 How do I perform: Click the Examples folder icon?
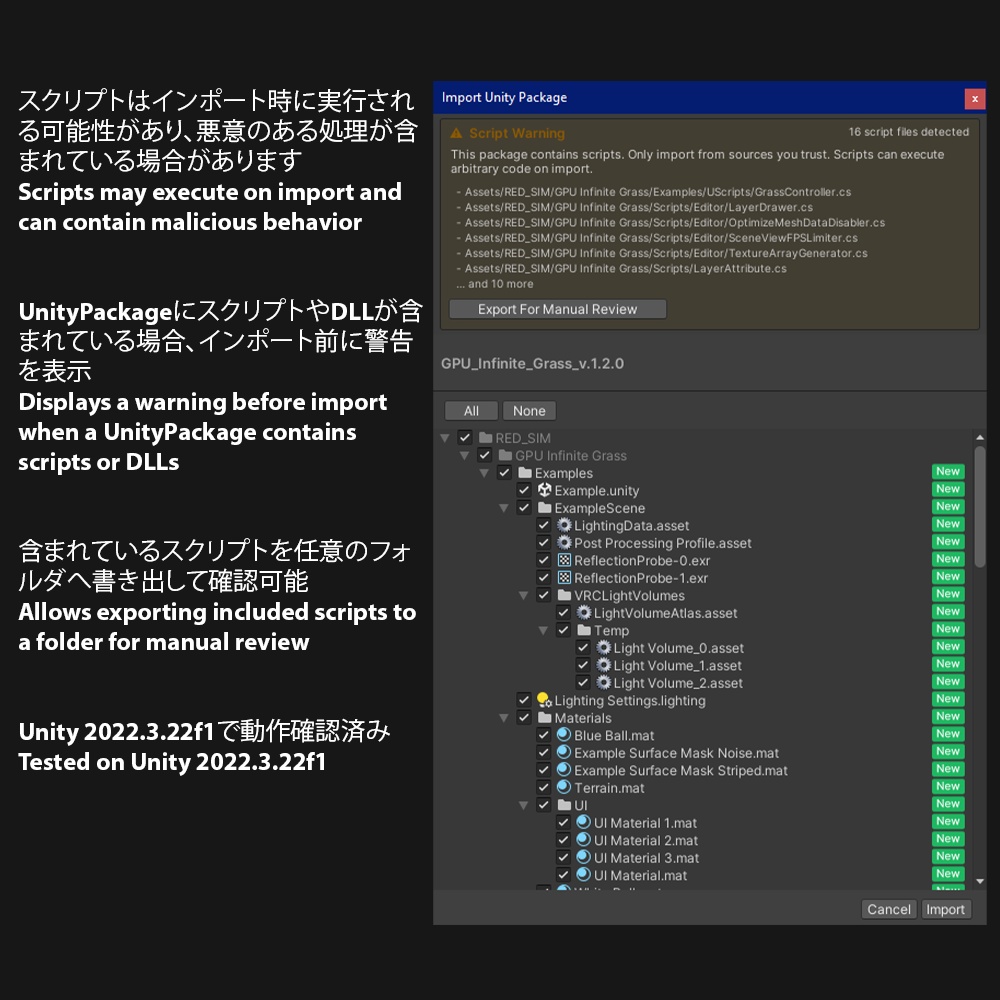(526, 473)
